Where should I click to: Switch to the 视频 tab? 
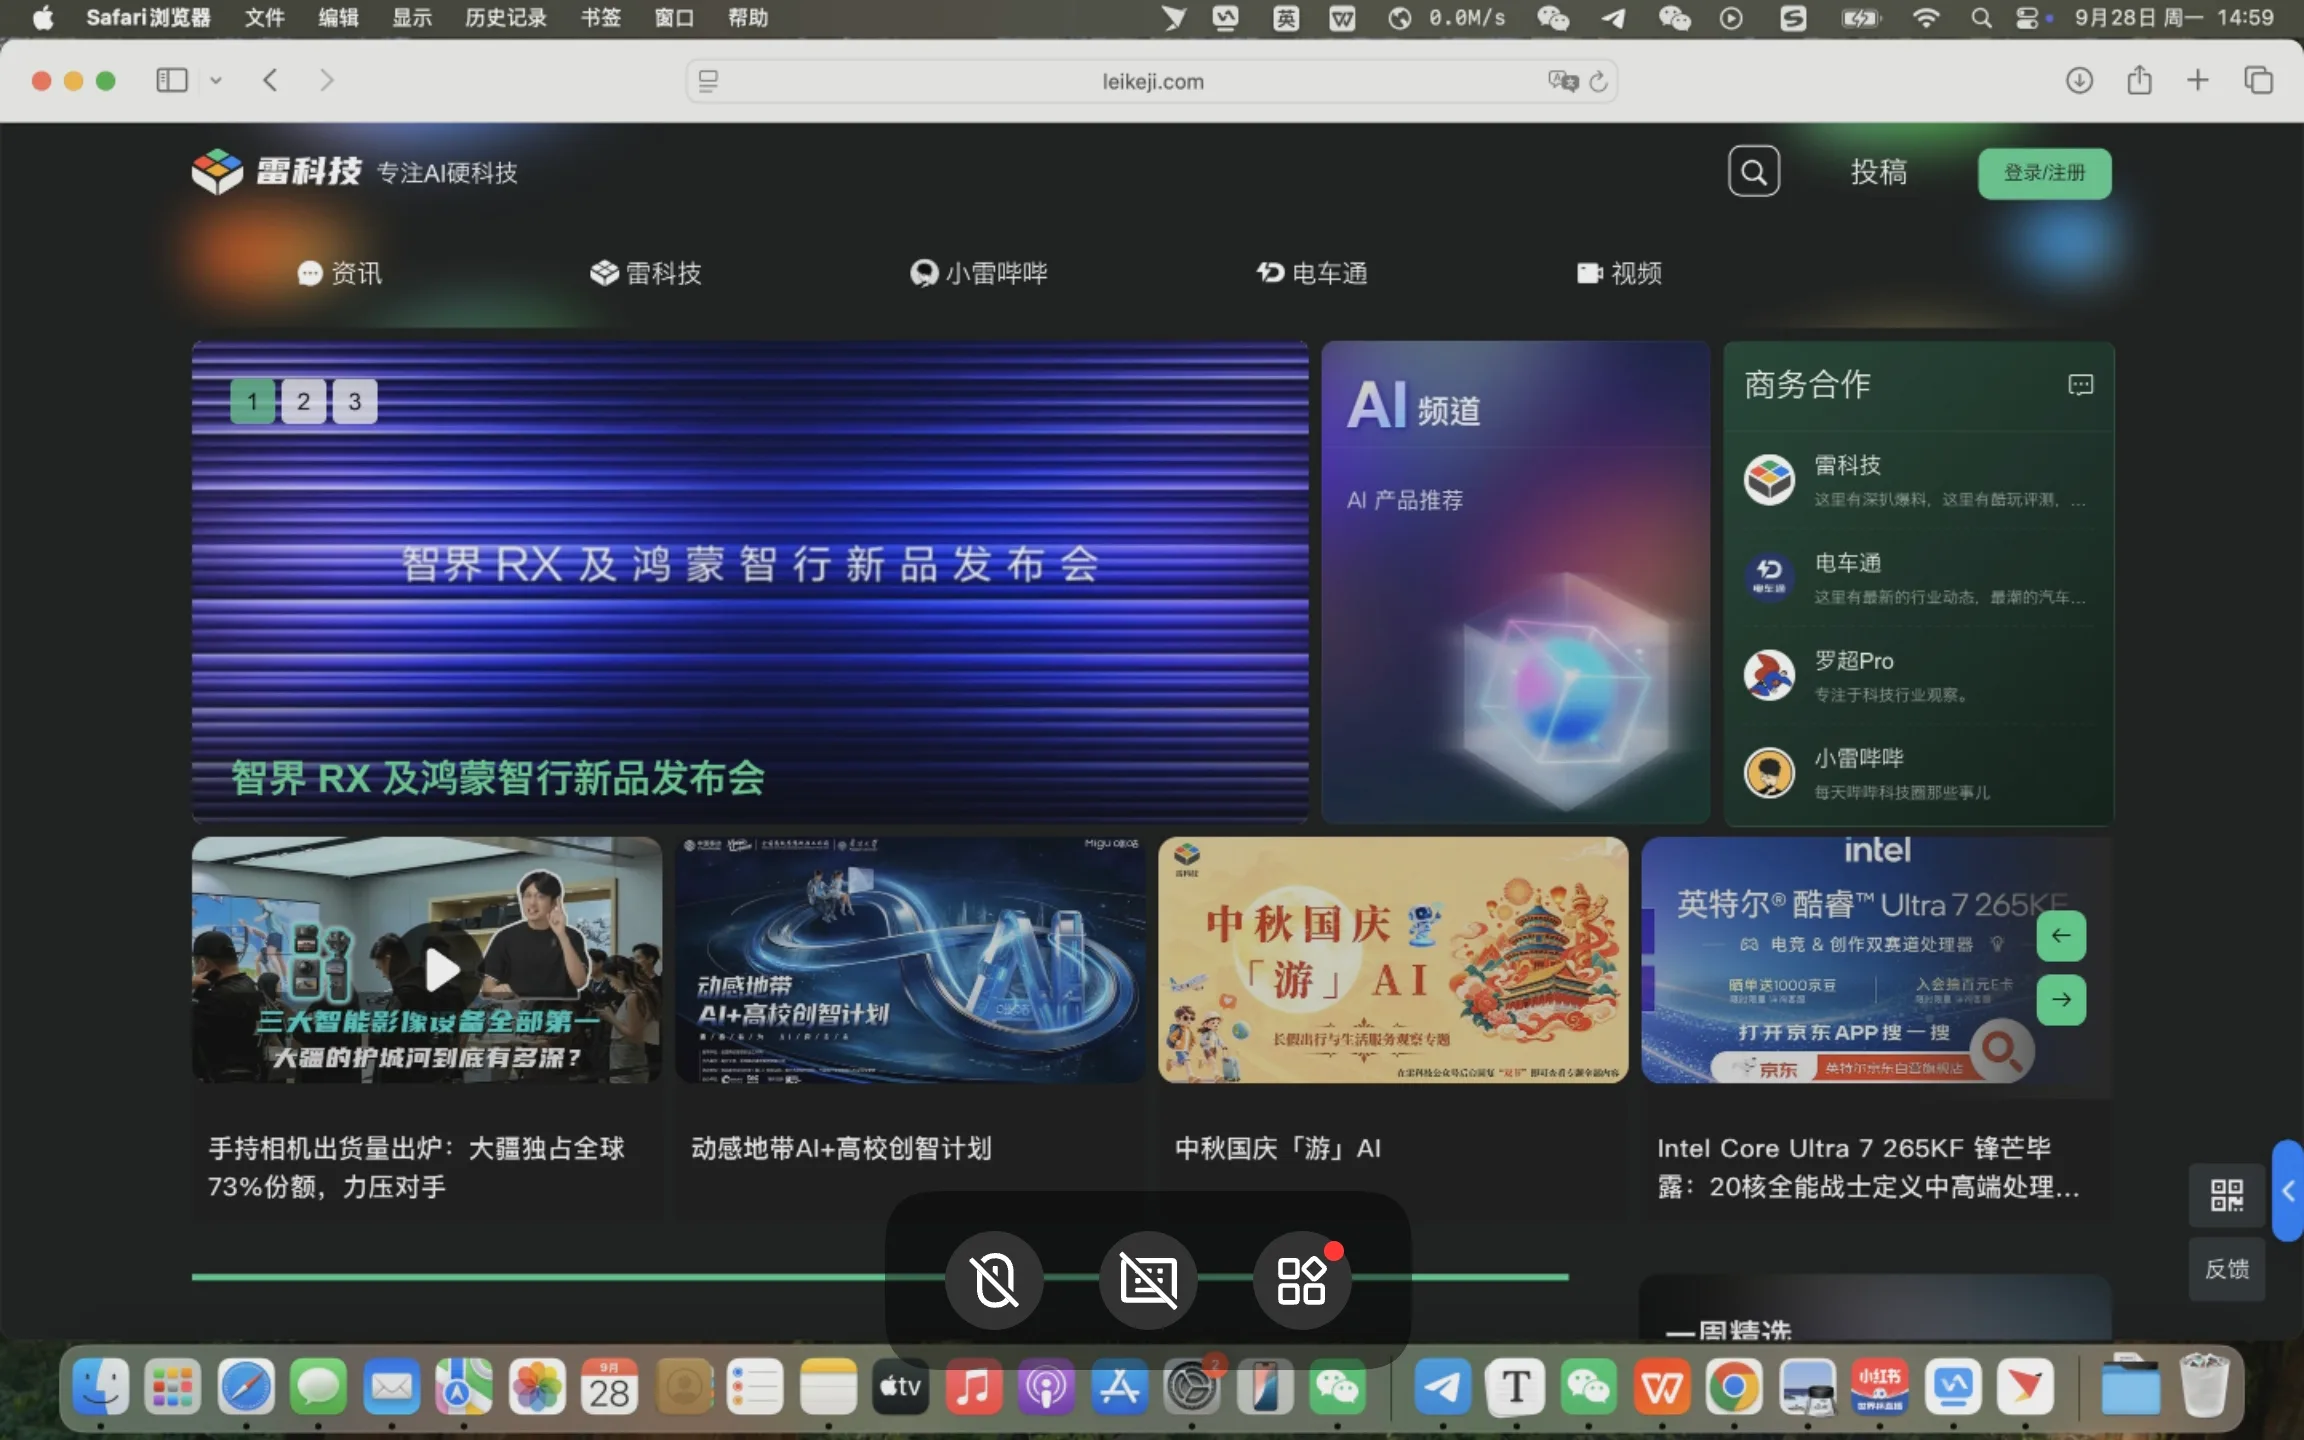[x=1619, y=273]
